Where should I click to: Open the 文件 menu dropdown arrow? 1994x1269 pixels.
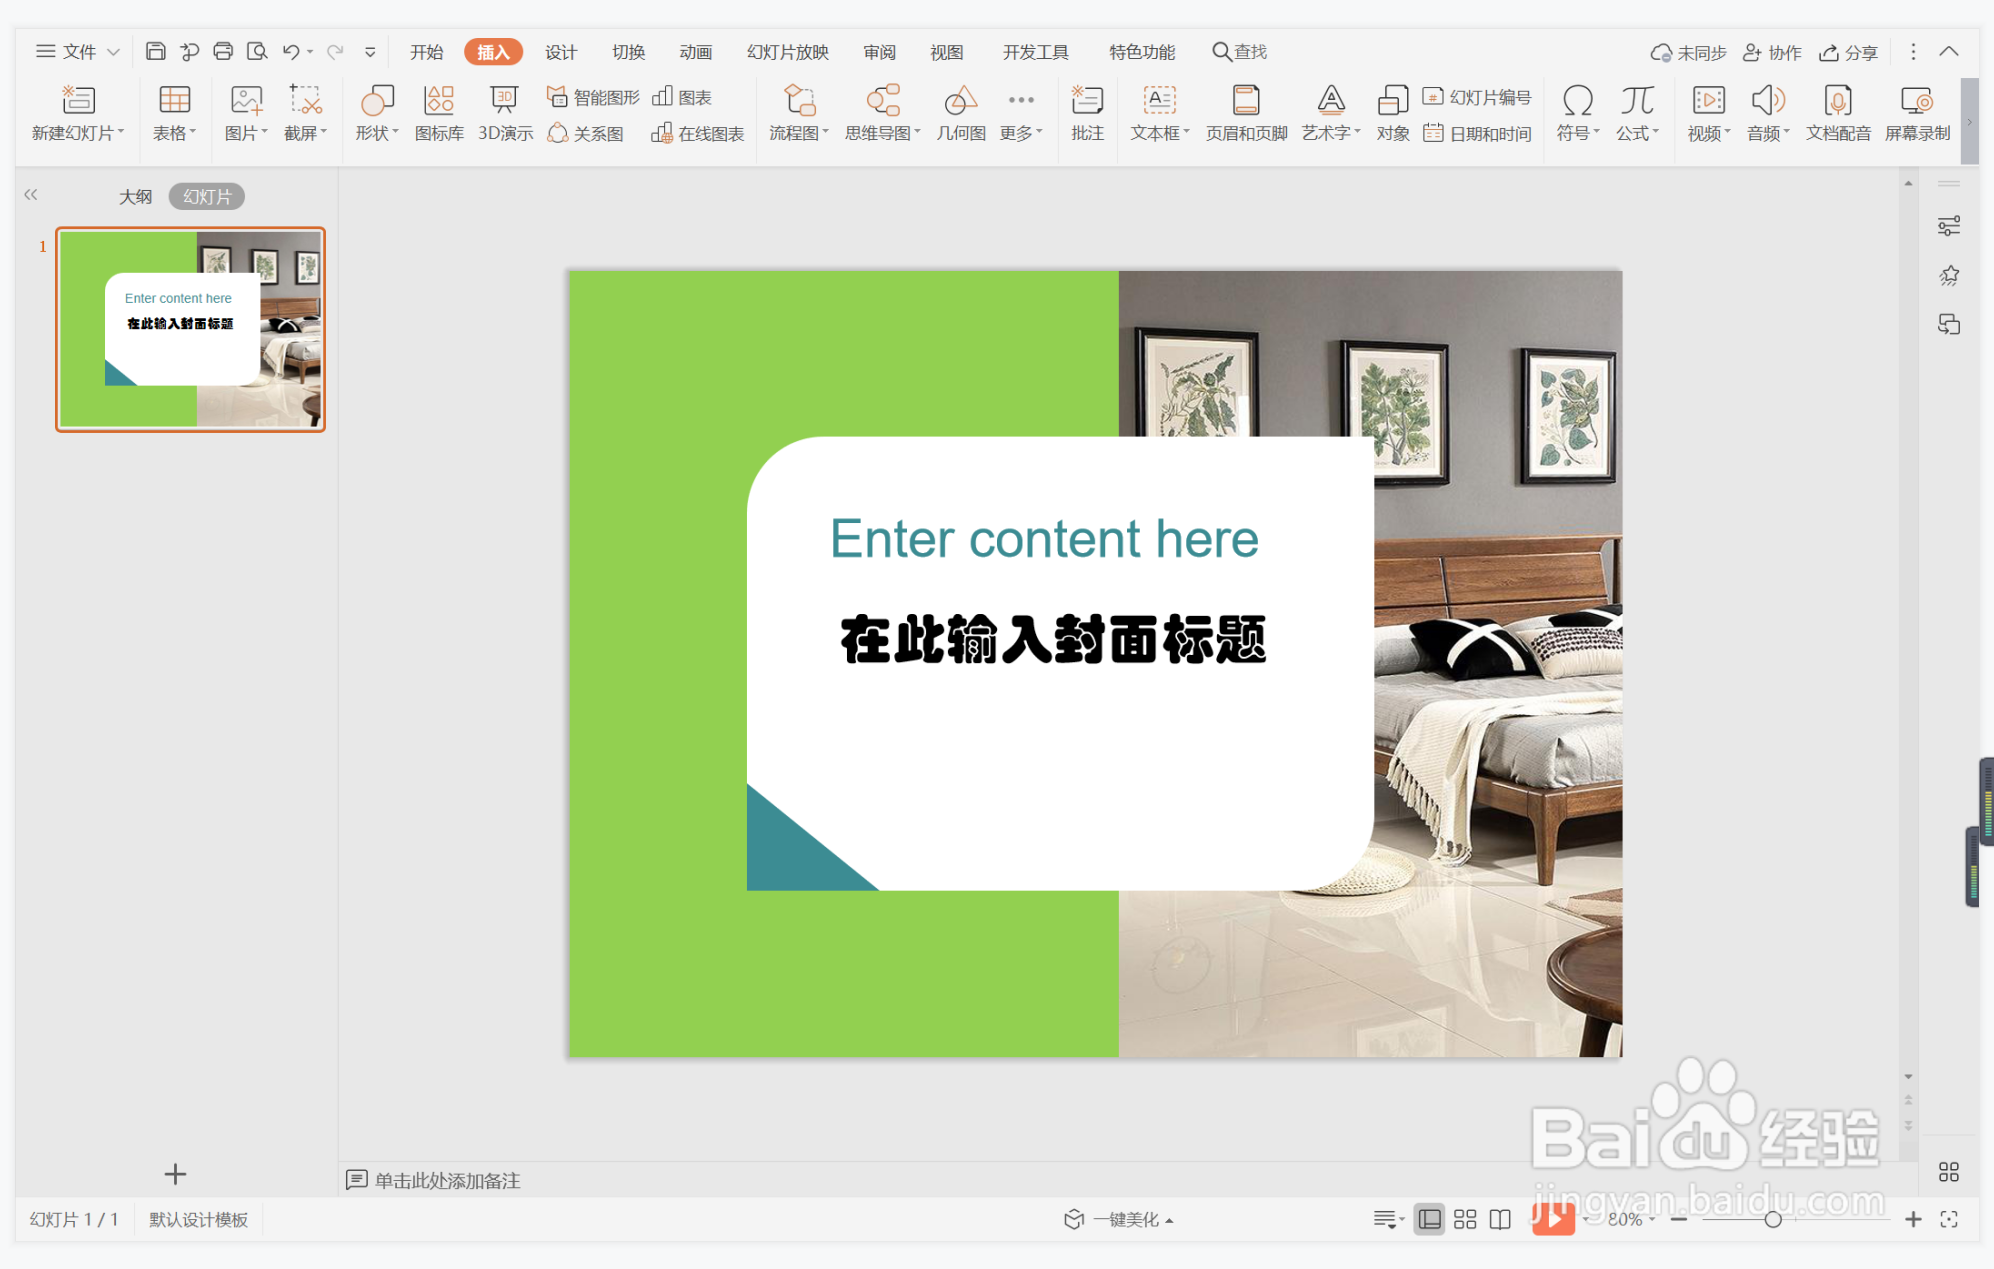[x=113, y=52]
